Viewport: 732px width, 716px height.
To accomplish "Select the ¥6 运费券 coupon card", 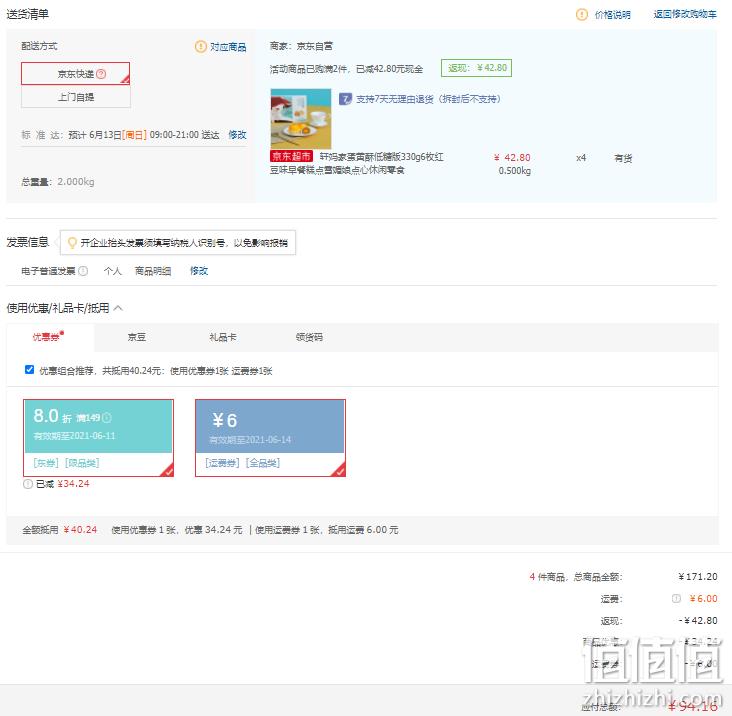I will coord(270,438).
